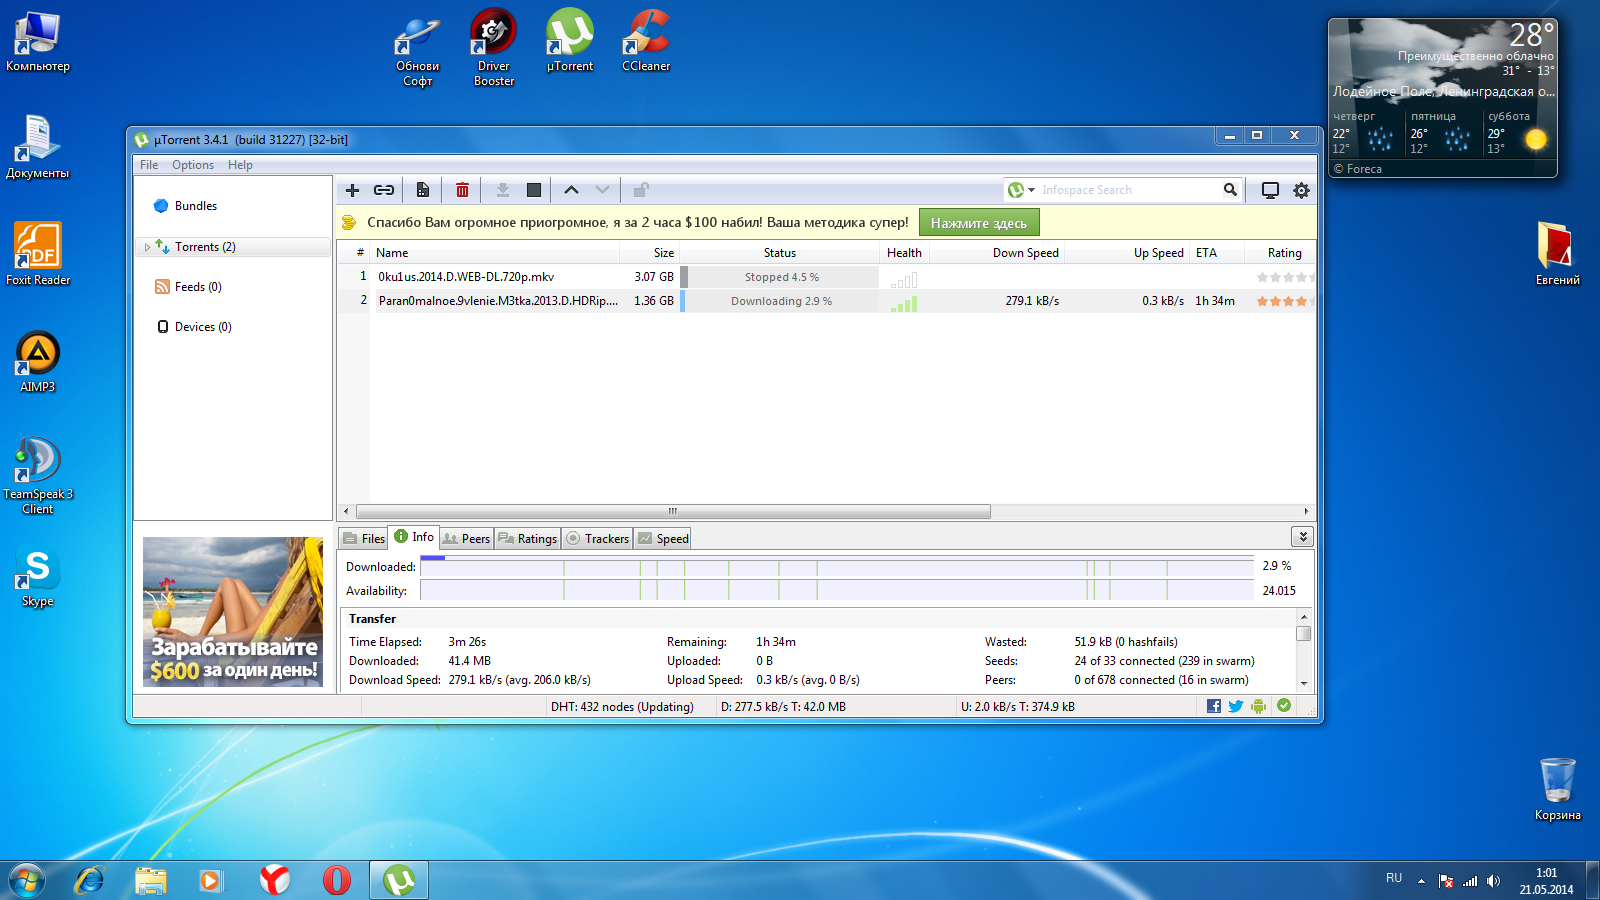Click the Start Torrent download arrow icon

(503, 190)
